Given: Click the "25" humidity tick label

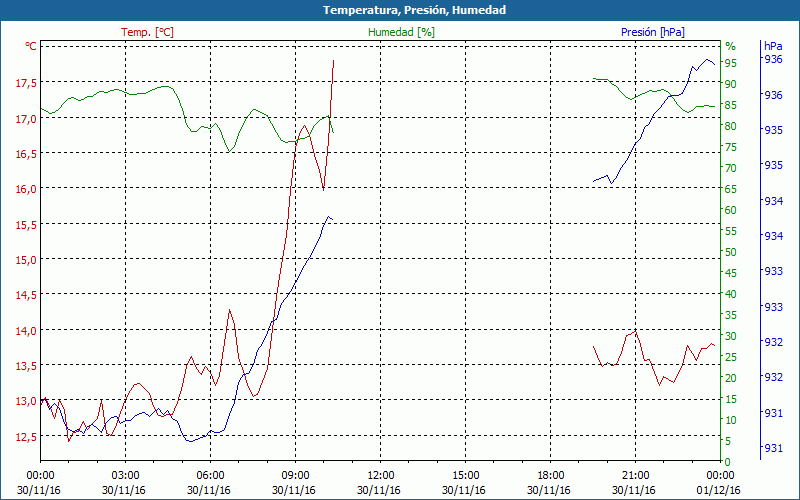Looking at the screenshot, I should [x=731, y=357].
